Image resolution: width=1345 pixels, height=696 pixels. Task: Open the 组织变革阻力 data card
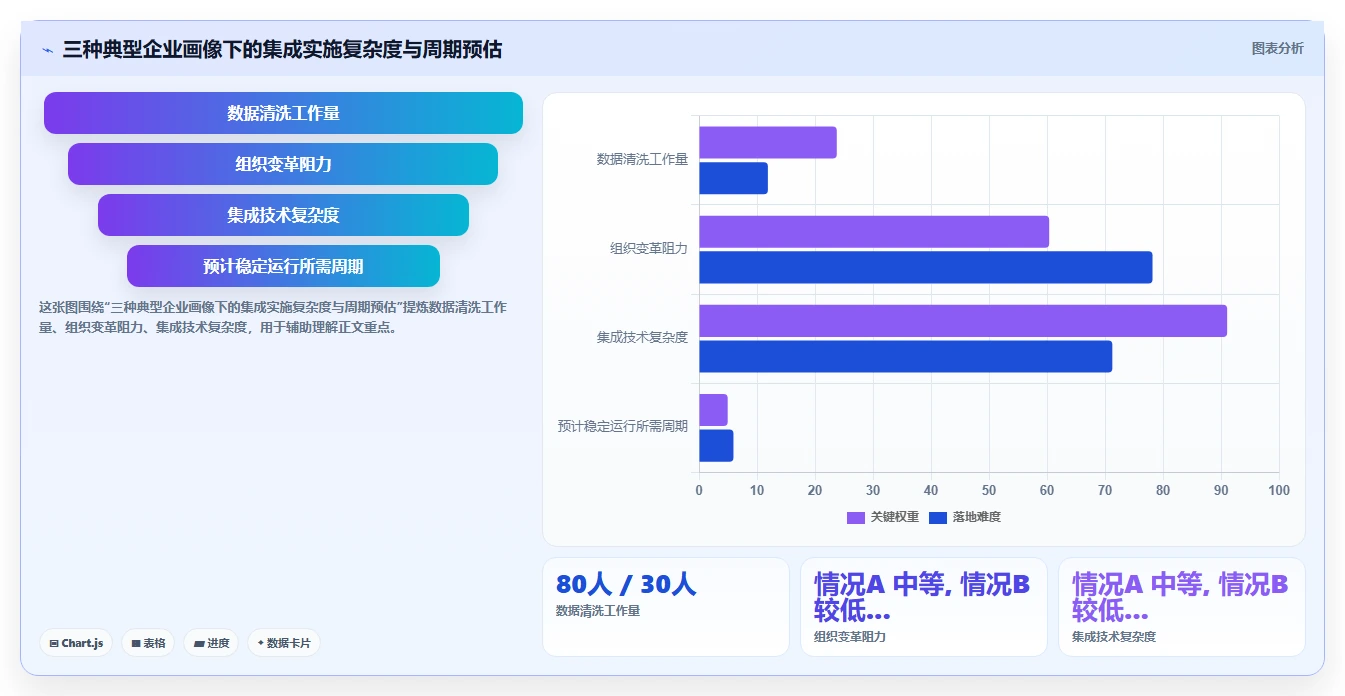point(924,607)
